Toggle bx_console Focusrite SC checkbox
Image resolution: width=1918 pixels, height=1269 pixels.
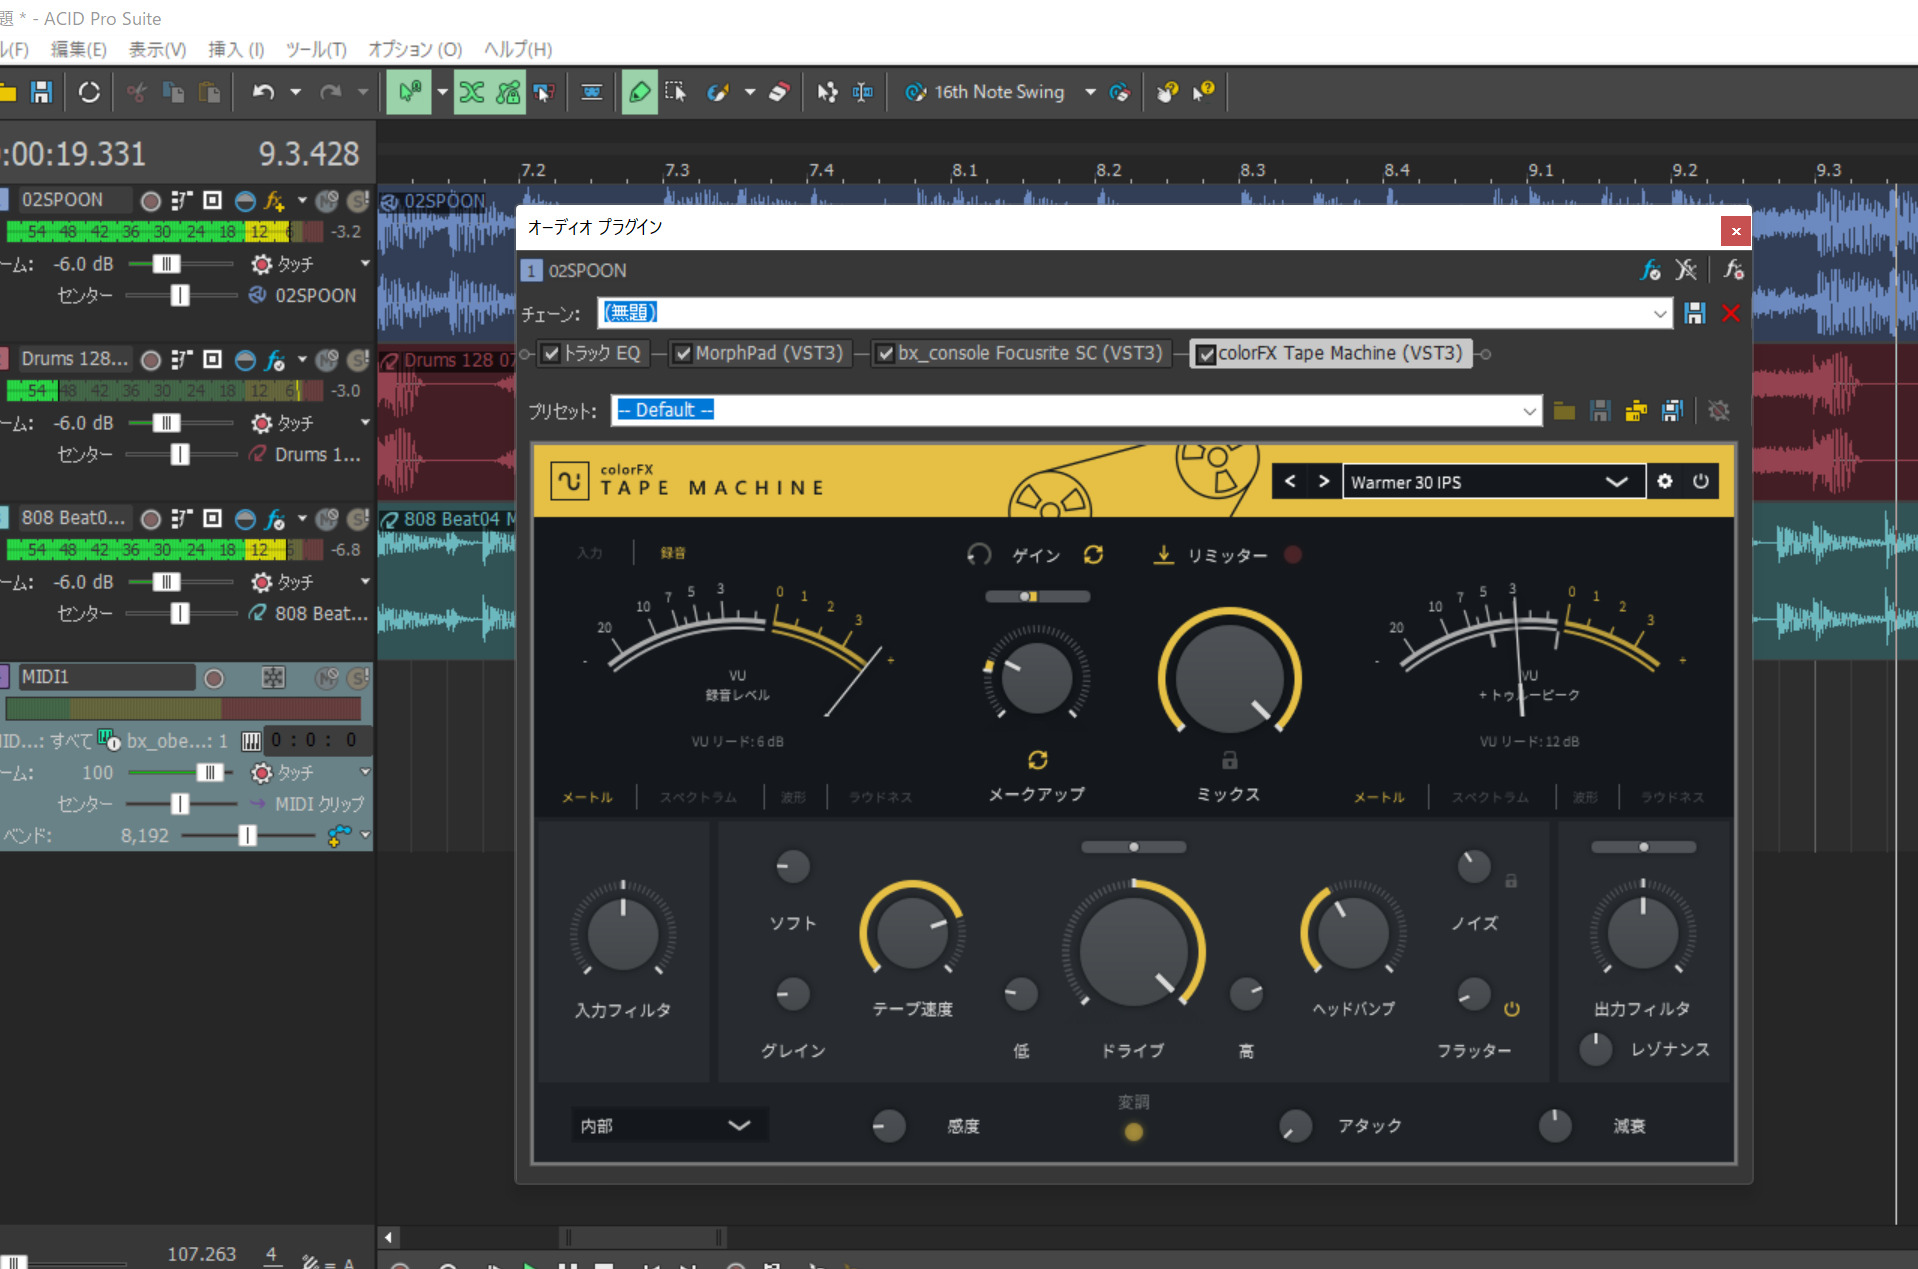pyautogui.click(x=885, y=354)
